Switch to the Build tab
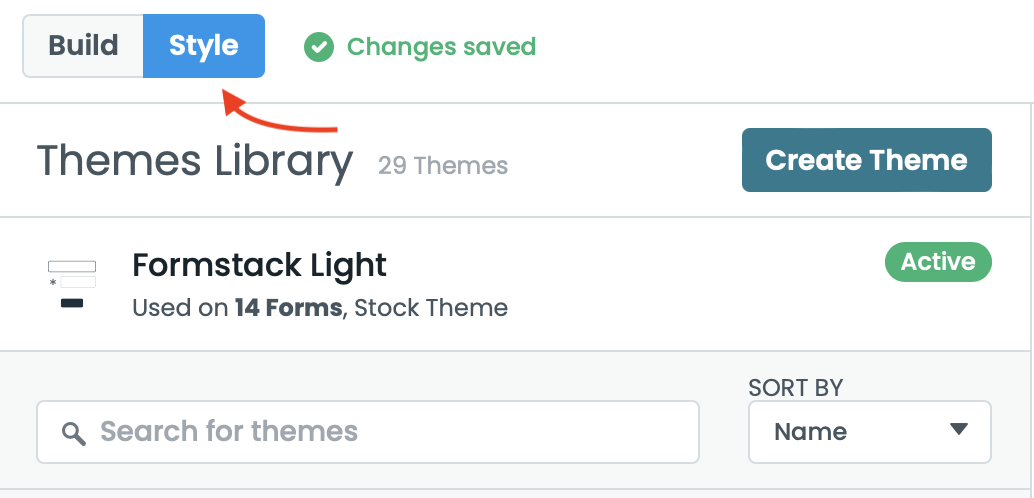The height and width of the screenshot is (498, 1034). (84, 46)
